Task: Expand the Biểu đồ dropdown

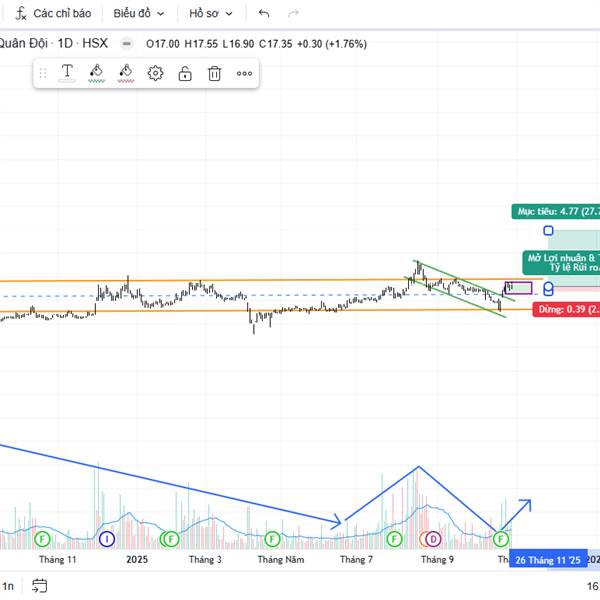Action: pos(138,13)
